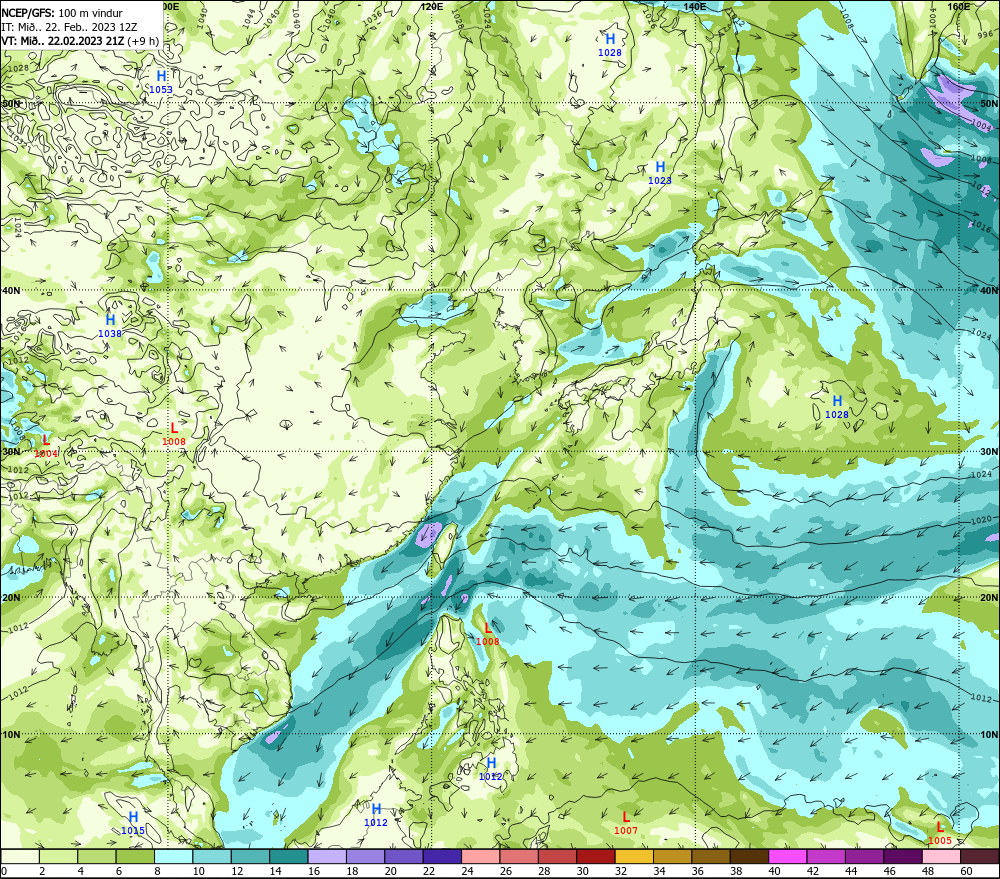Click the H 1028 marker east of Japan

837,406
